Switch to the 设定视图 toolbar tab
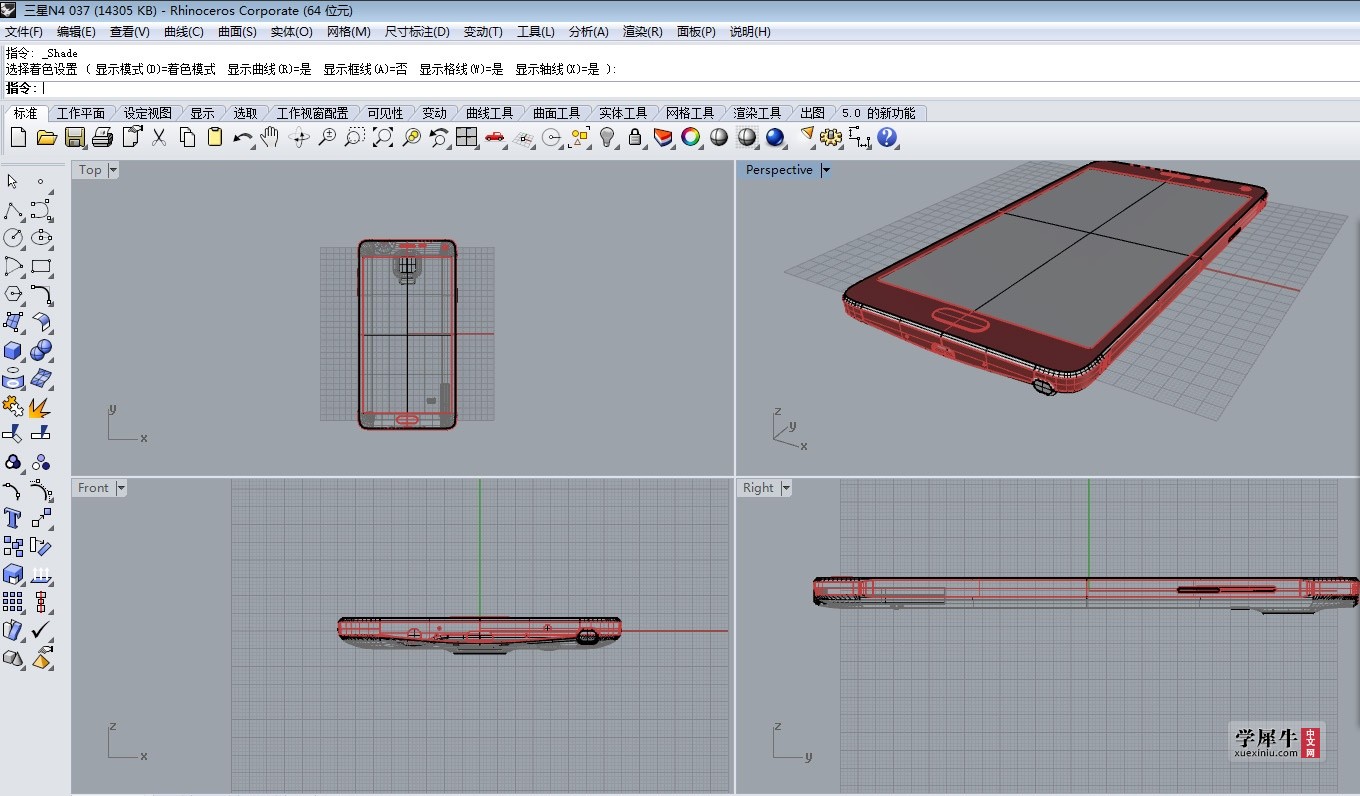The image size is (1360, 796). coord(148,113)
